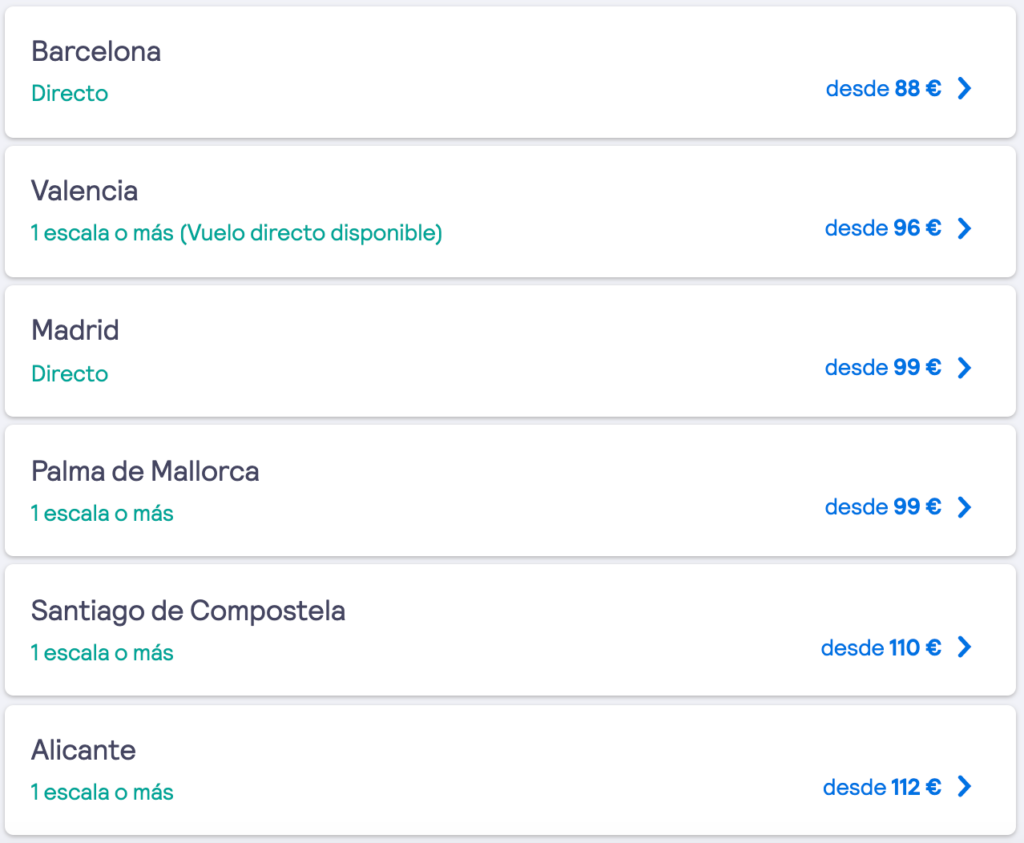
Task: Select the Palma de Mallorca destination title
Action: pos(145,471)
